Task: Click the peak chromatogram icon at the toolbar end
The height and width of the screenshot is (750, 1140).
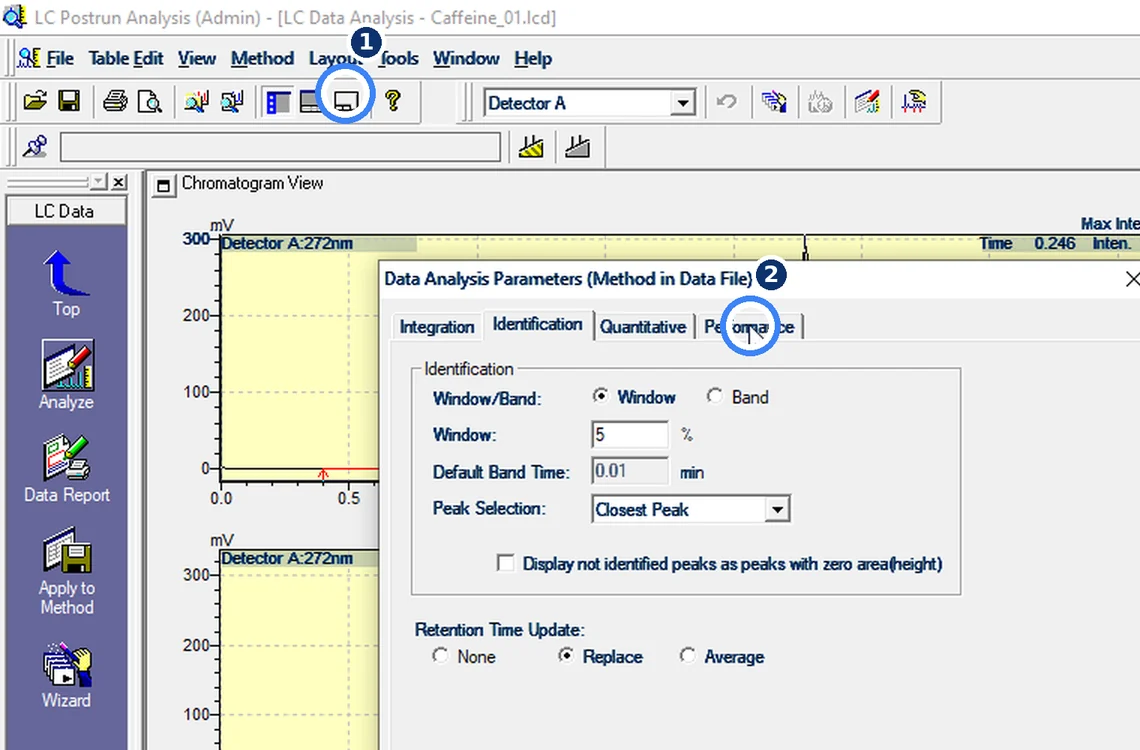Action: tap(914, 102)
